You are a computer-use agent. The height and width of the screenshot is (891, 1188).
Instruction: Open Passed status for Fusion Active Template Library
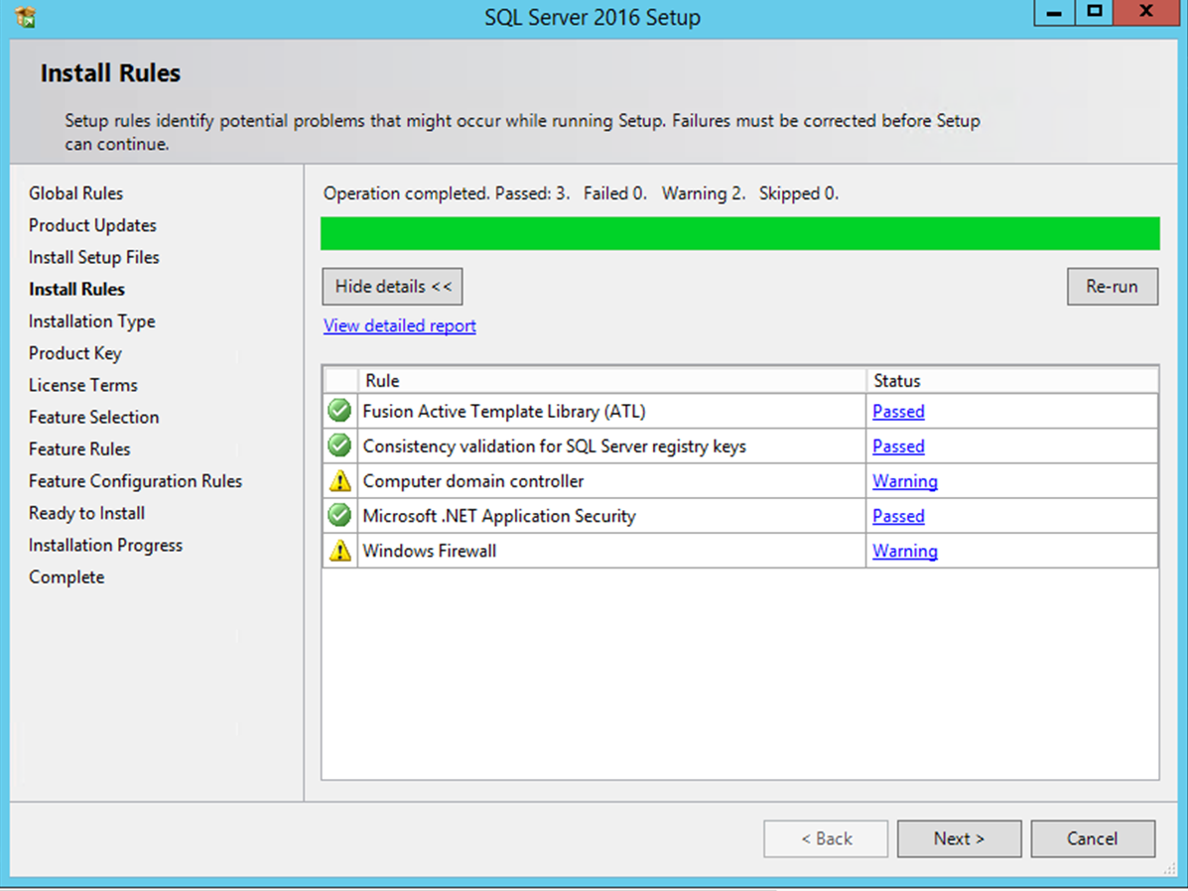(x=899, y=411)
